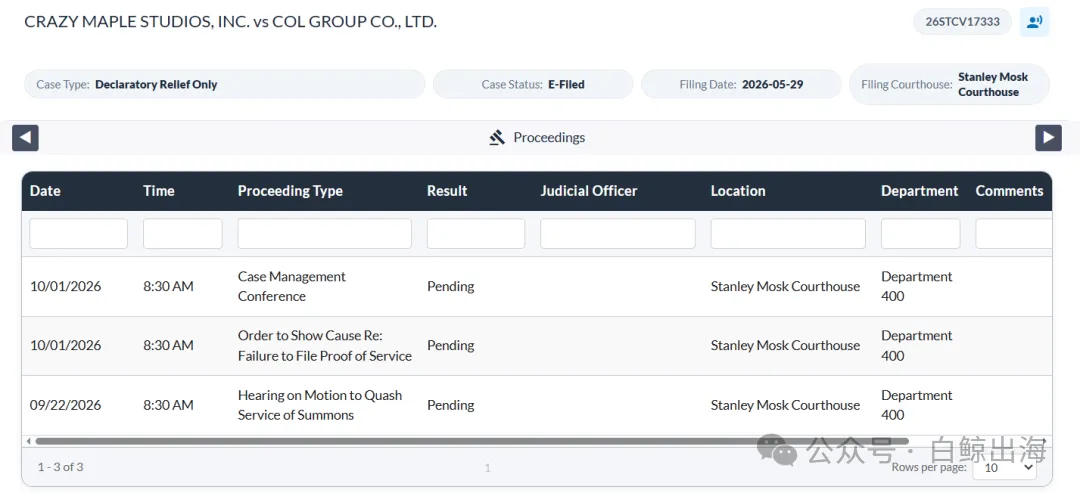Focus the Judicial Officer filter input

coord(618,233)
